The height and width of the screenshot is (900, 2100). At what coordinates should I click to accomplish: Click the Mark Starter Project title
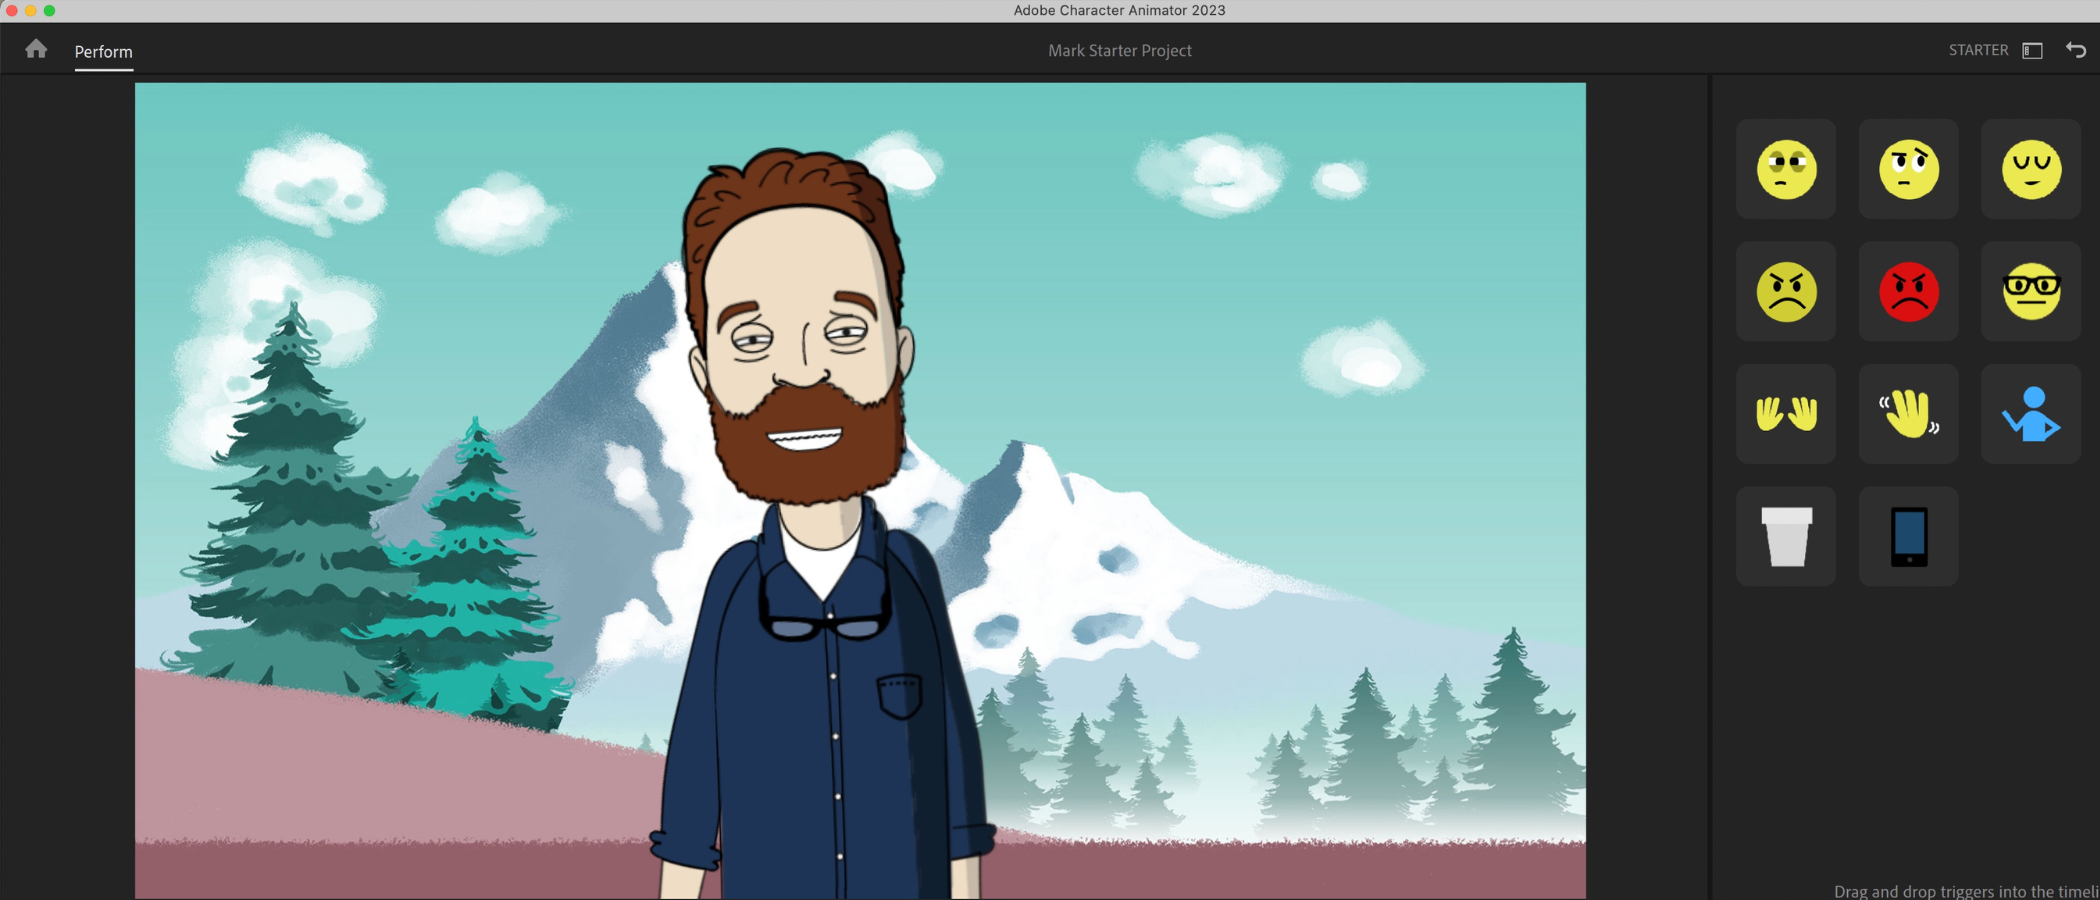pyautogui.click(x=1119, y=50)
